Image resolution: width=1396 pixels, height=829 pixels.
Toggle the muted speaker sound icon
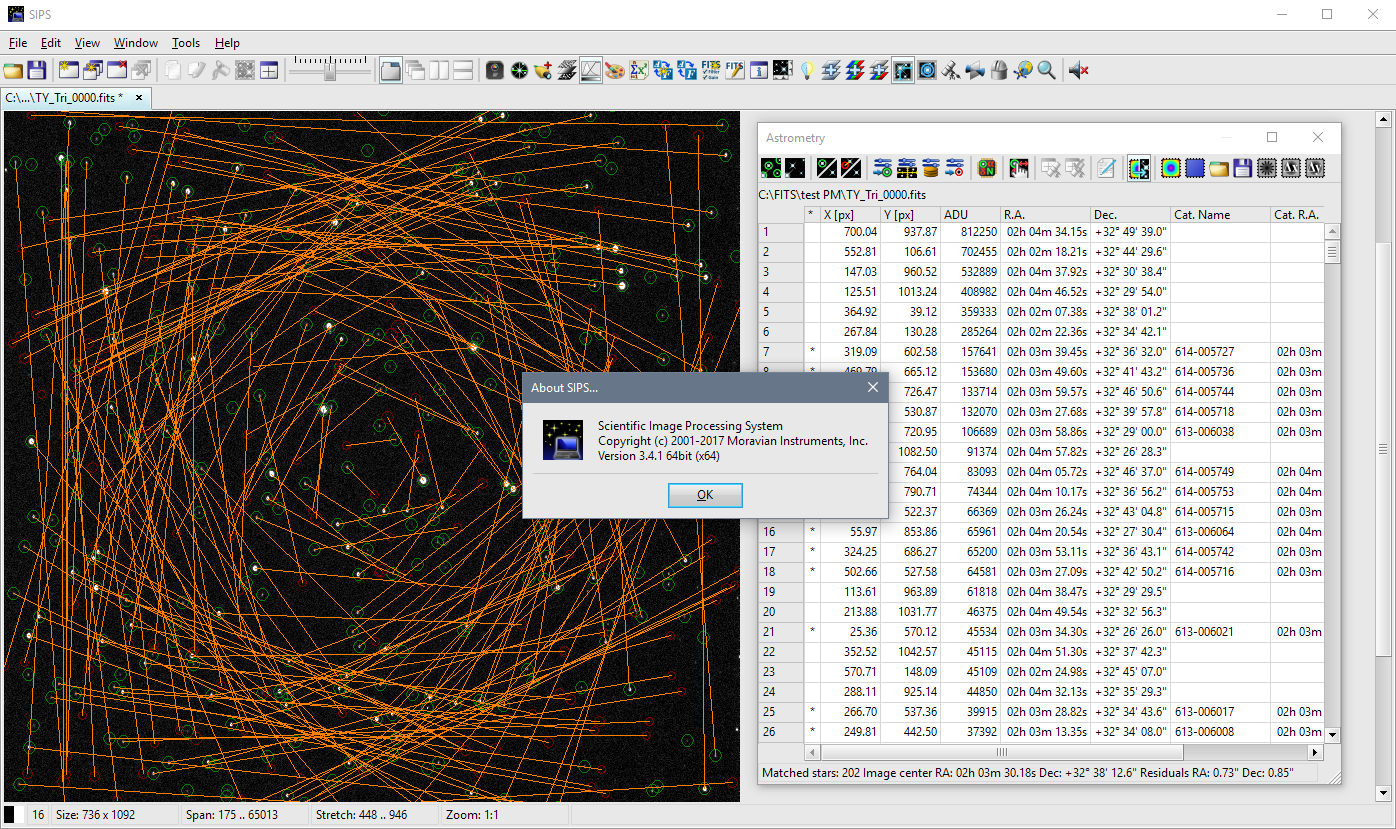[1078, 71]
